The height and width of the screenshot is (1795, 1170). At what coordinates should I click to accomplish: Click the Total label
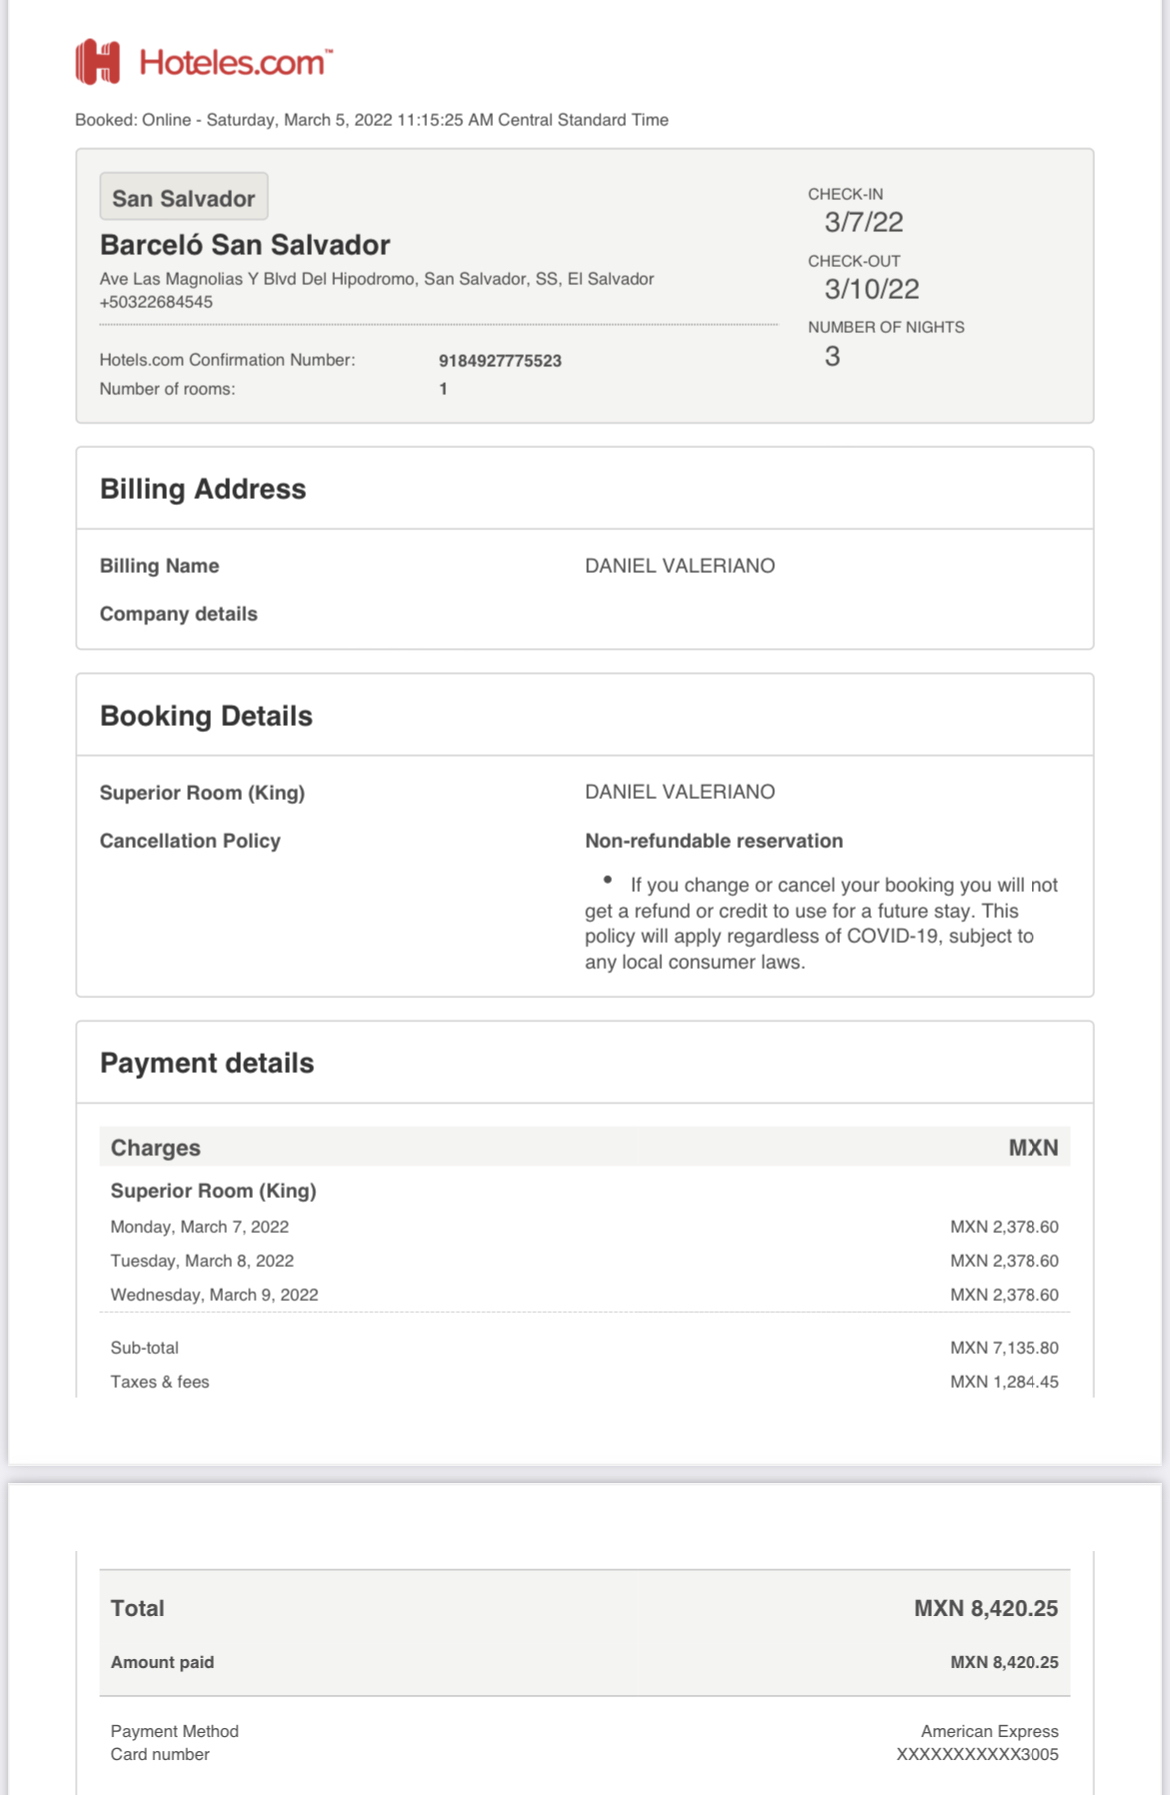coord(137,1608)
